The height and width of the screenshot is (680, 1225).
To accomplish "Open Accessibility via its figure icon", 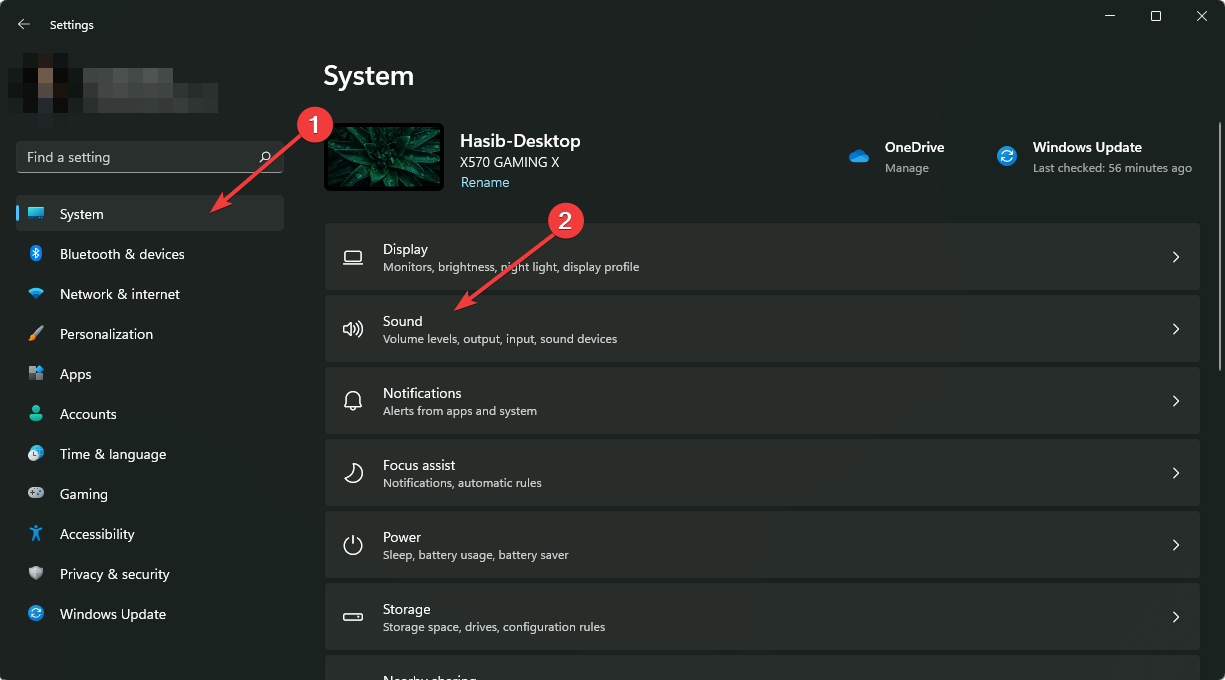I will click(x=36, y=534).
